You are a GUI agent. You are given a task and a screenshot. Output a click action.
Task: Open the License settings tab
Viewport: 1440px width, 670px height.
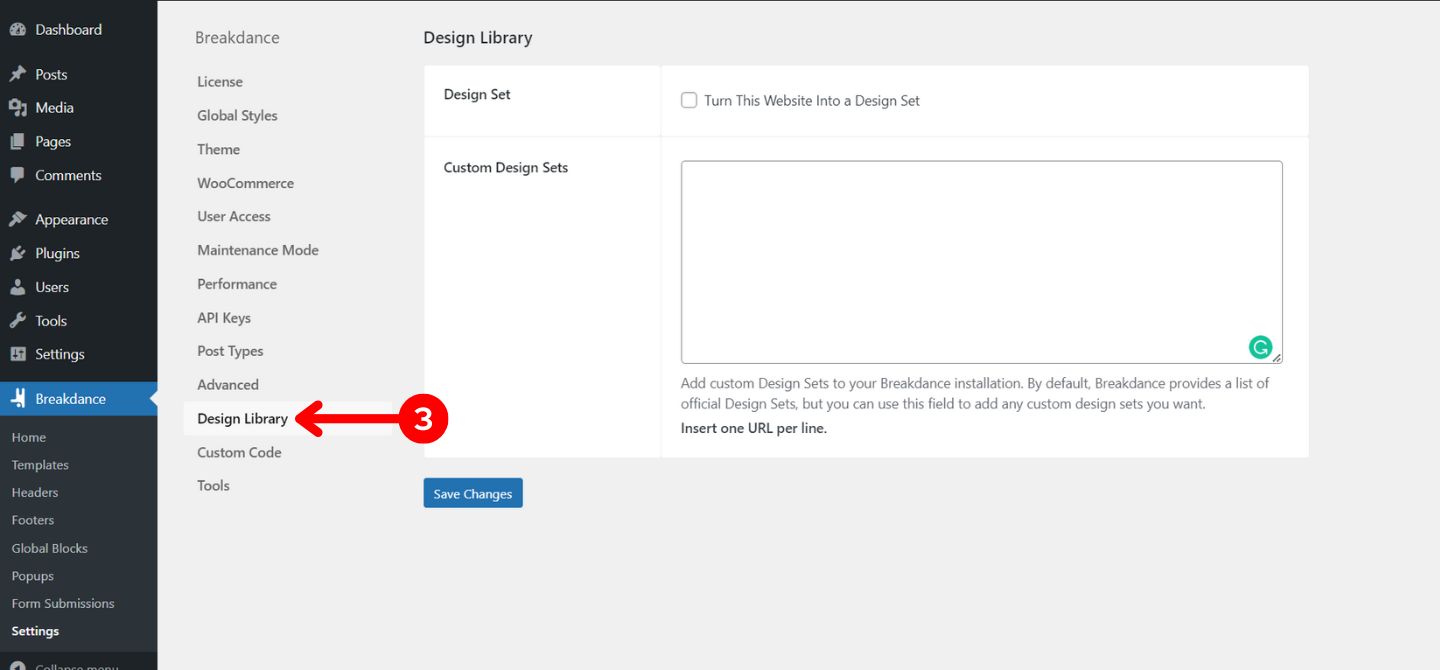(220, 82)
